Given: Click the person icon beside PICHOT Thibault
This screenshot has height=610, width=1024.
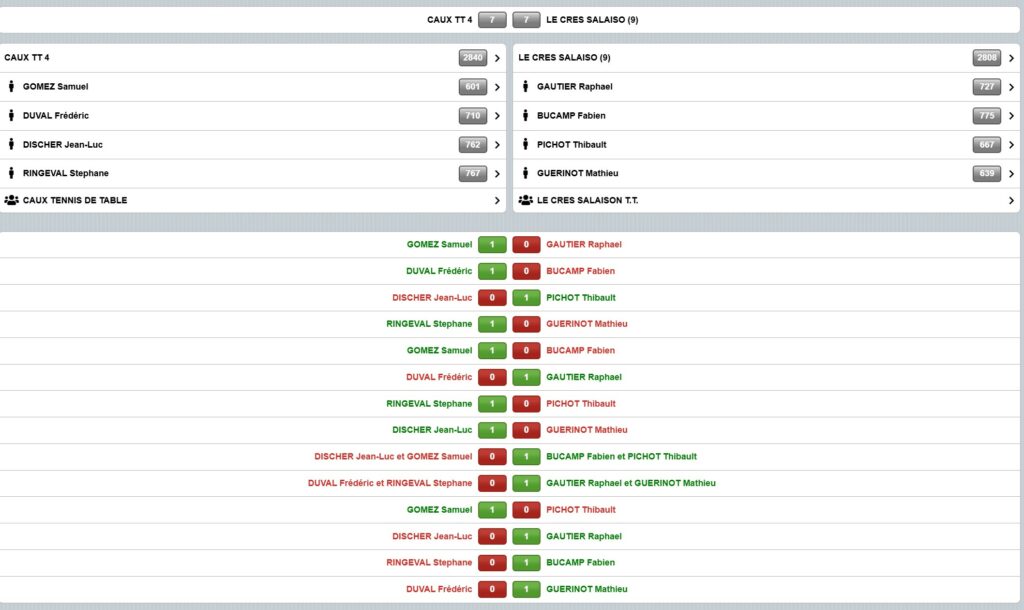Looking at the screenshot, I should tap(526, 145).
